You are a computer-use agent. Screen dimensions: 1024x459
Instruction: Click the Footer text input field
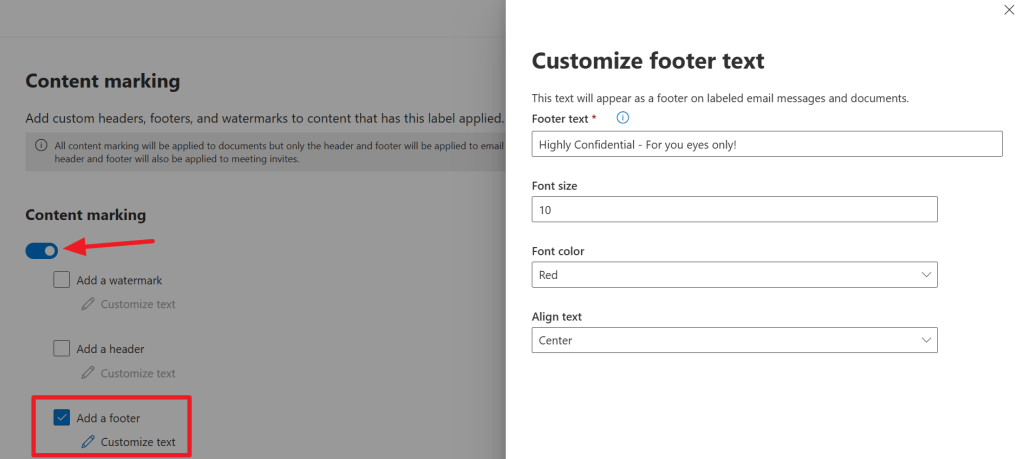tap(766, 144)
